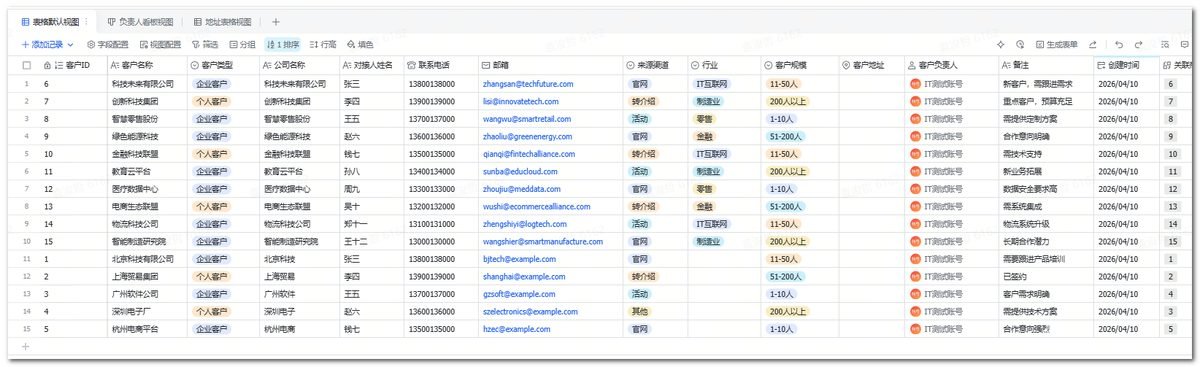
Task: Click the 公司名称 column header
Action: (x=299, y=65)
